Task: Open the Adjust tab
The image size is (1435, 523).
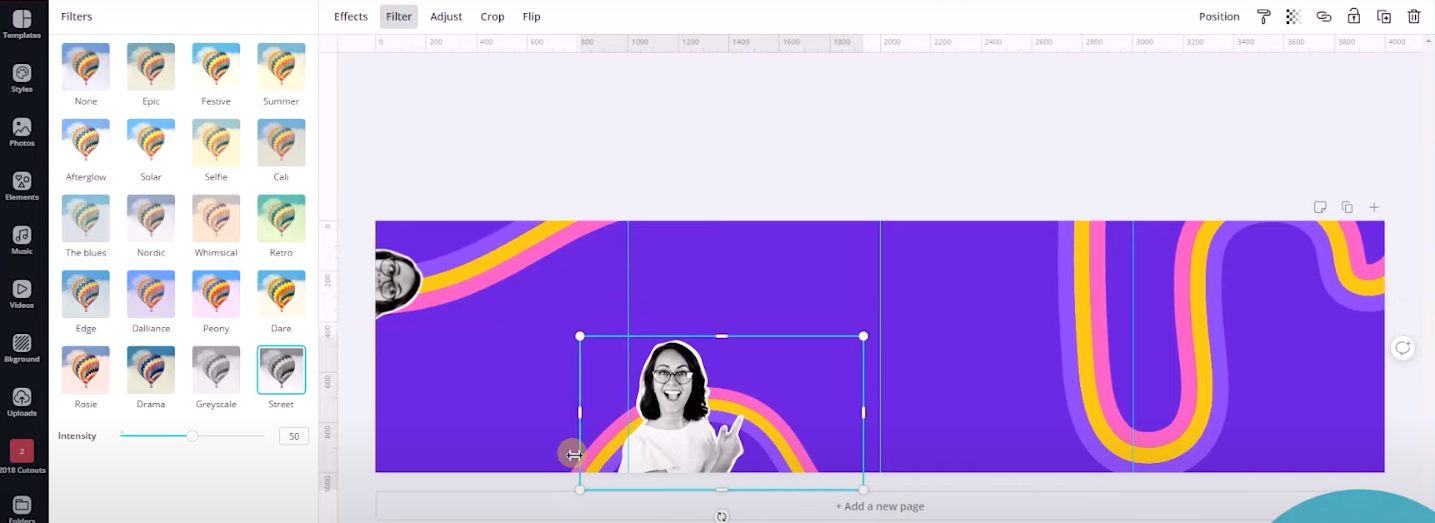Action: (446, 16)
